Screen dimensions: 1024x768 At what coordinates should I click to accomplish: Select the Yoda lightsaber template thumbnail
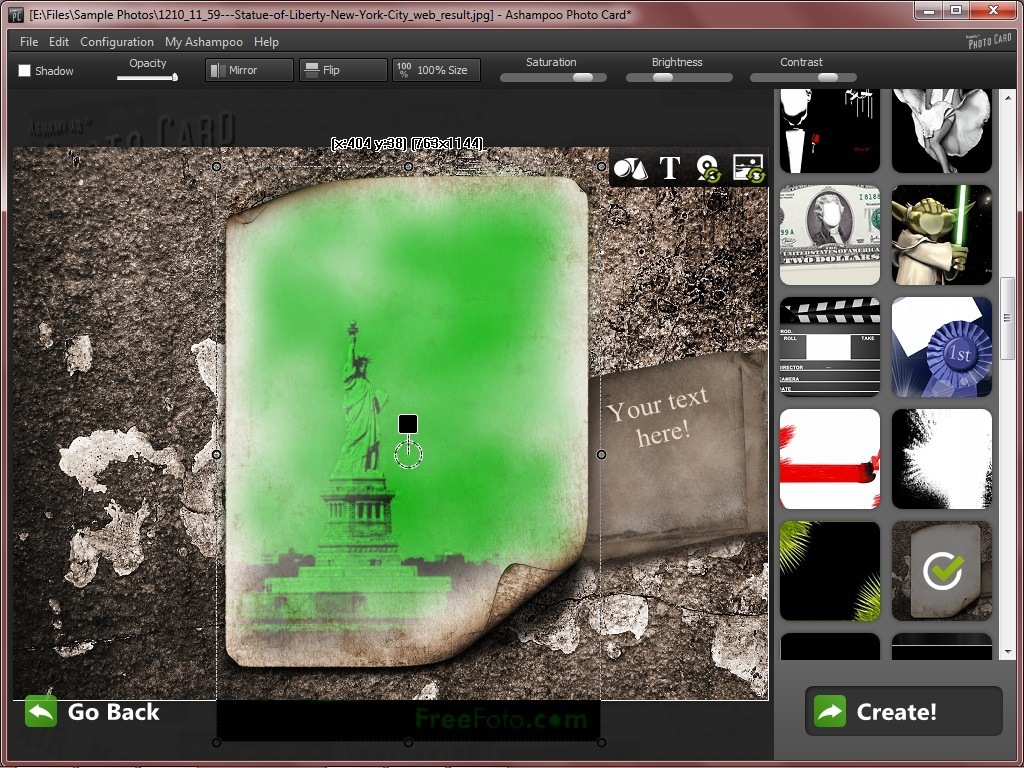(942, 235)
